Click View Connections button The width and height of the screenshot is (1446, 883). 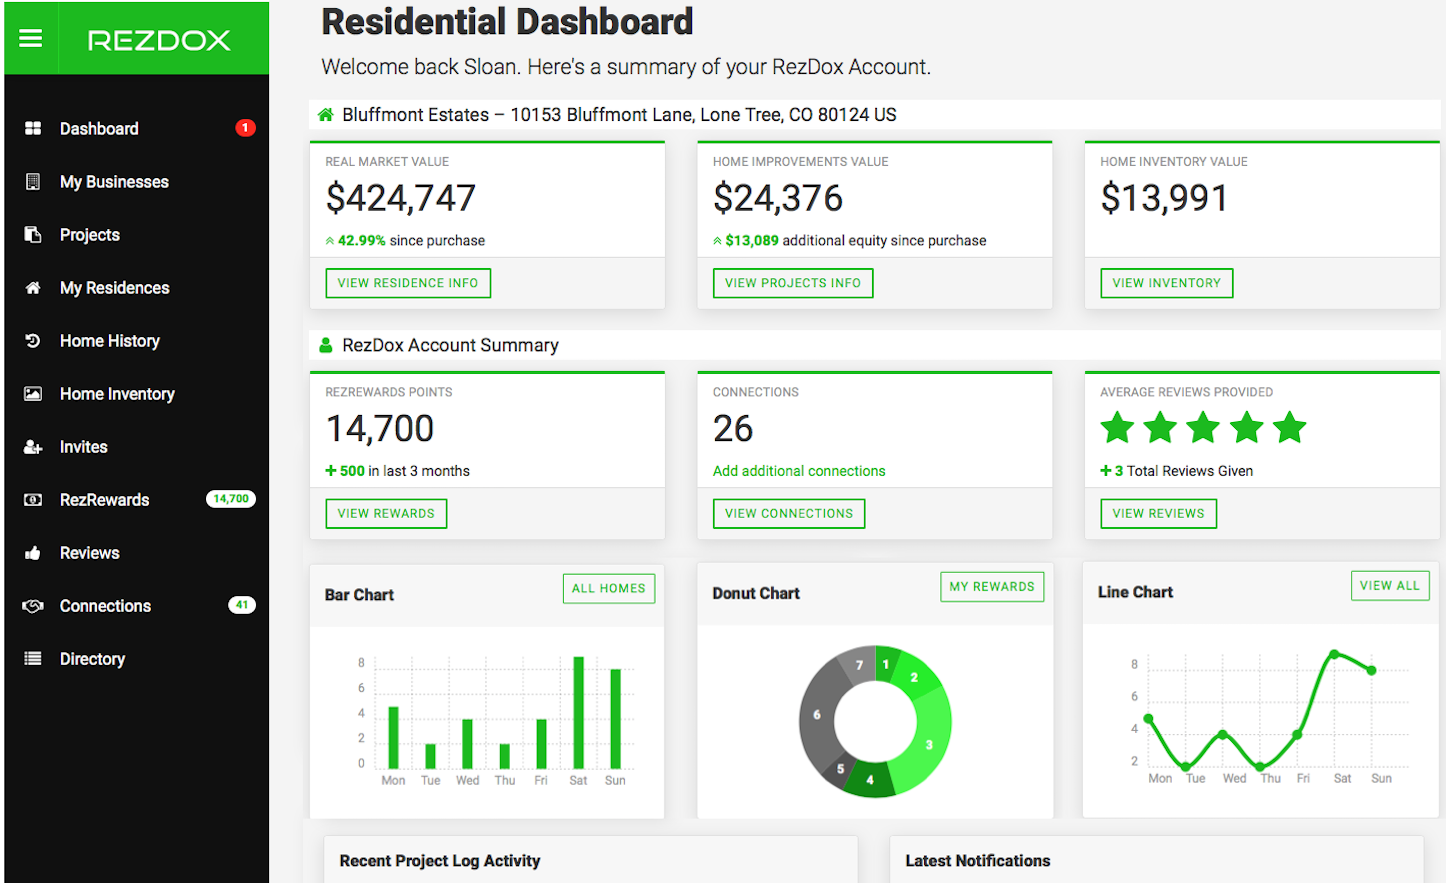tap(789, 513)
